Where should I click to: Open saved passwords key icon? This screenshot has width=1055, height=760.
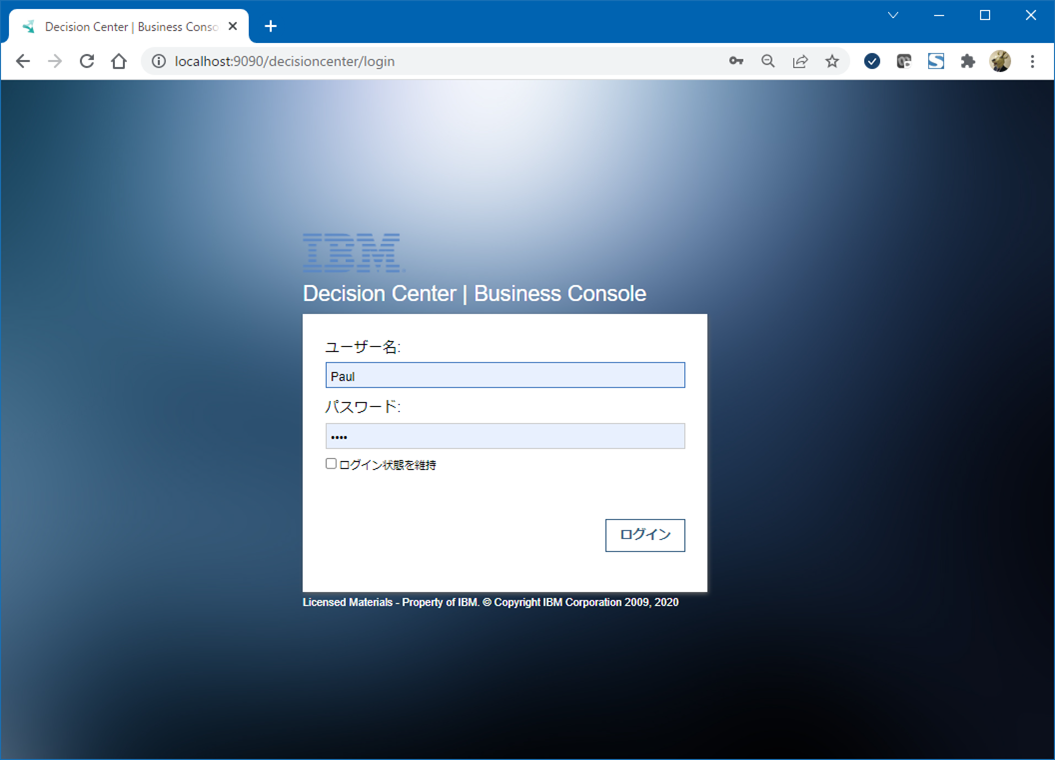[736, 61]
